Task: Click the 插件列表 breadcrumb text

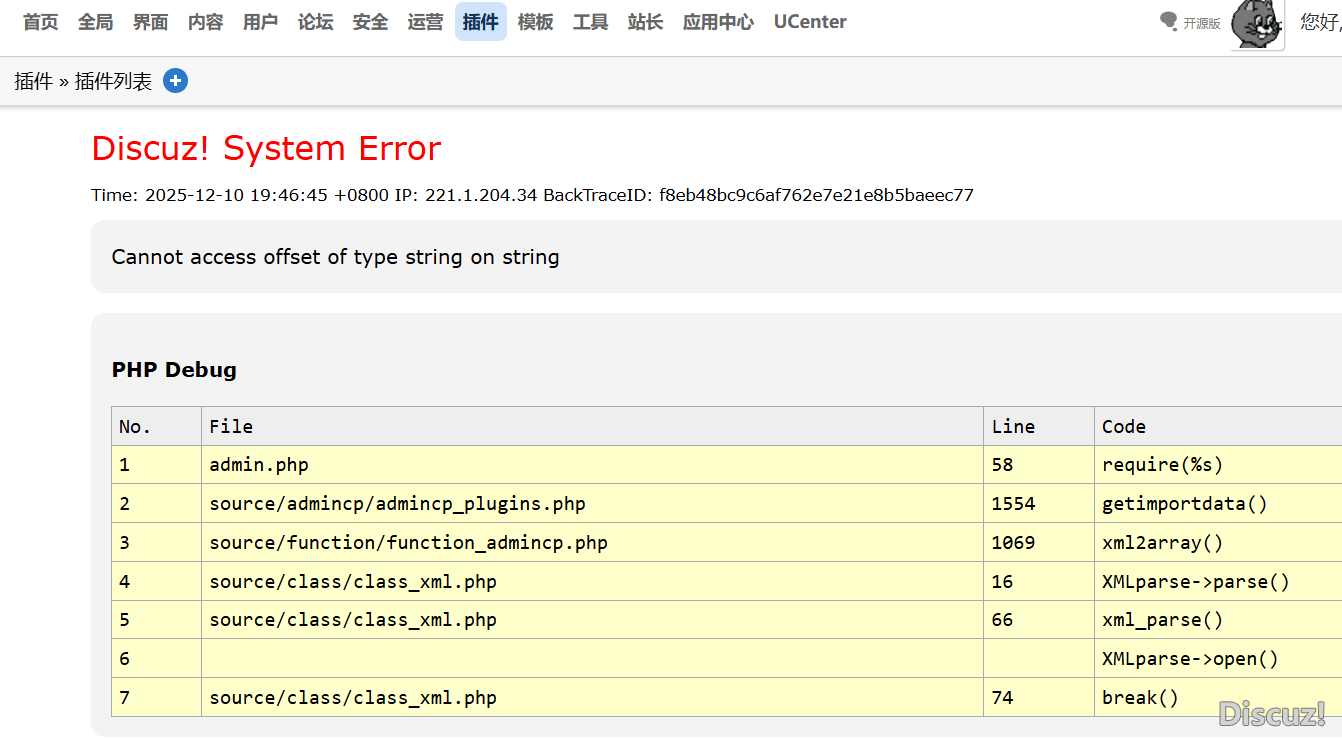Action: [x=114, y=82]
